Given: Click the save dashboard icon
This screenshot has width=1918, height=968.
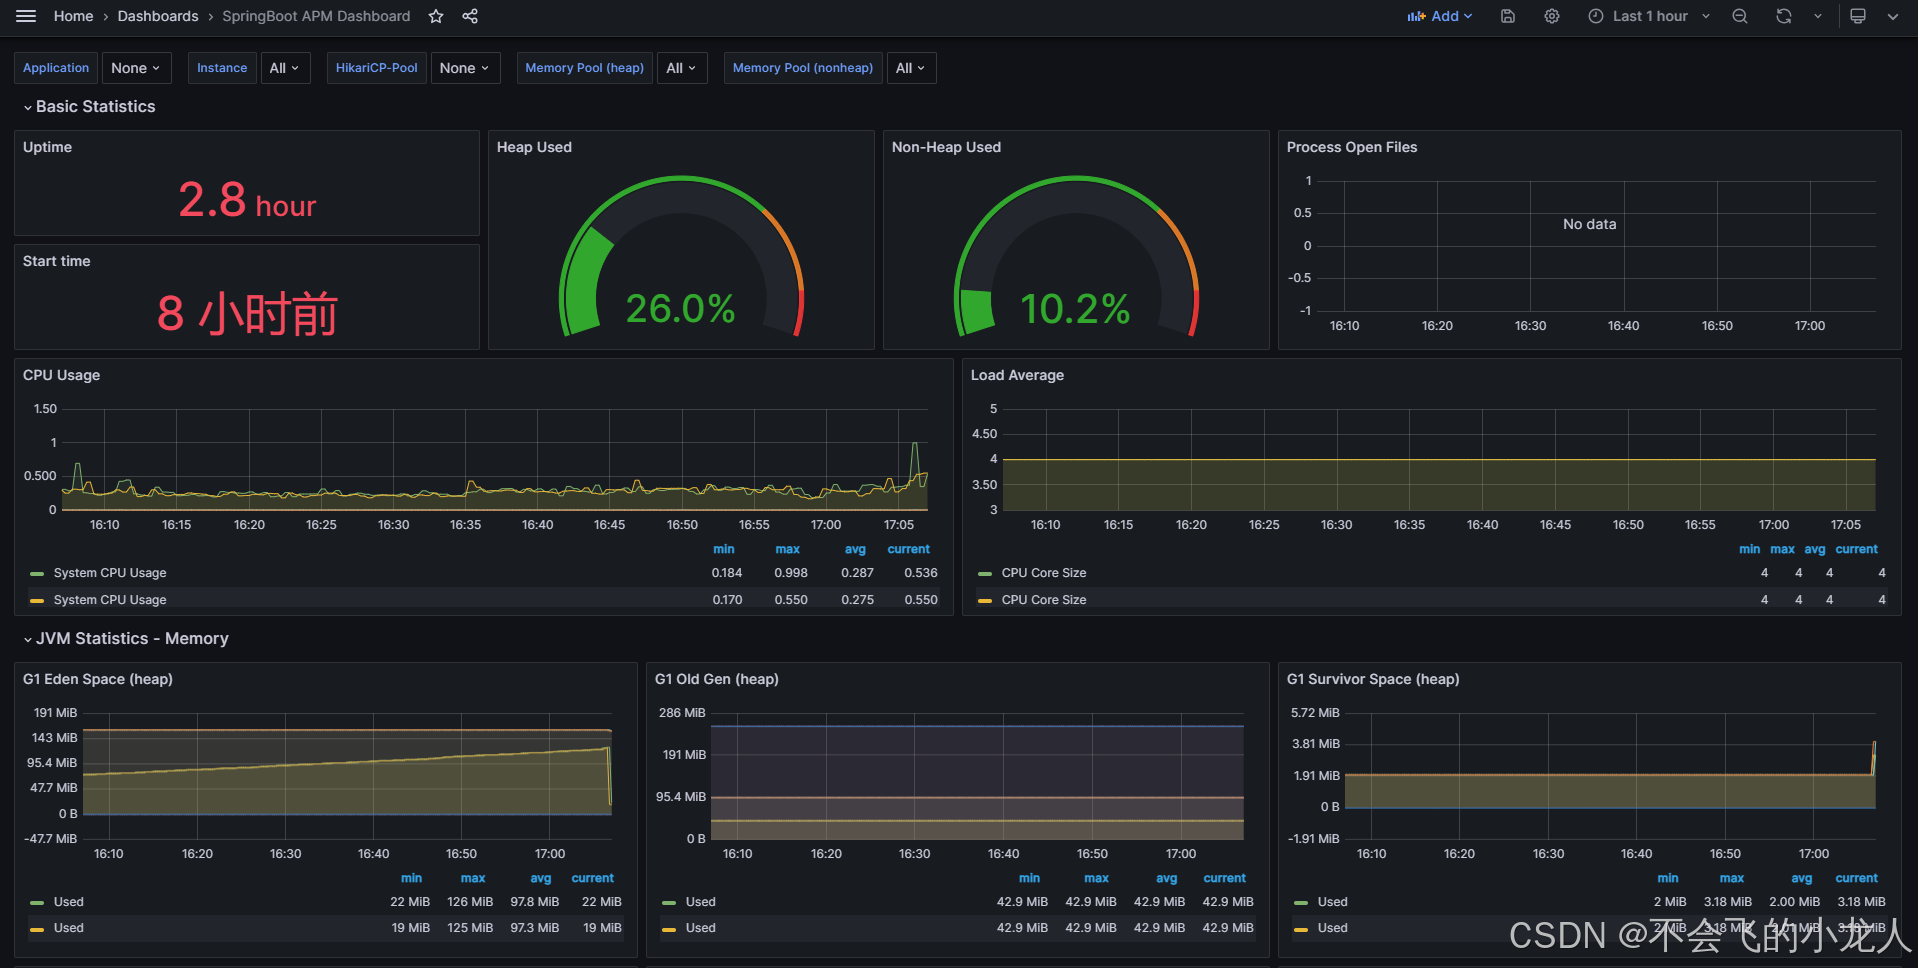Looking at the screenshot, I should 1508,16.
